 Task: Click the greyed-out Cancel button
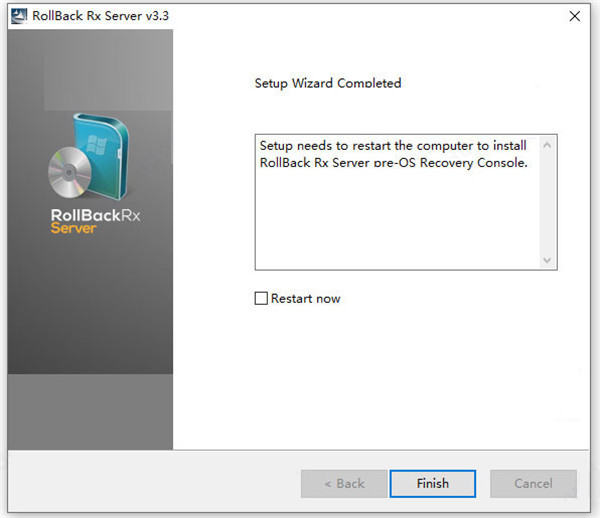533,484
